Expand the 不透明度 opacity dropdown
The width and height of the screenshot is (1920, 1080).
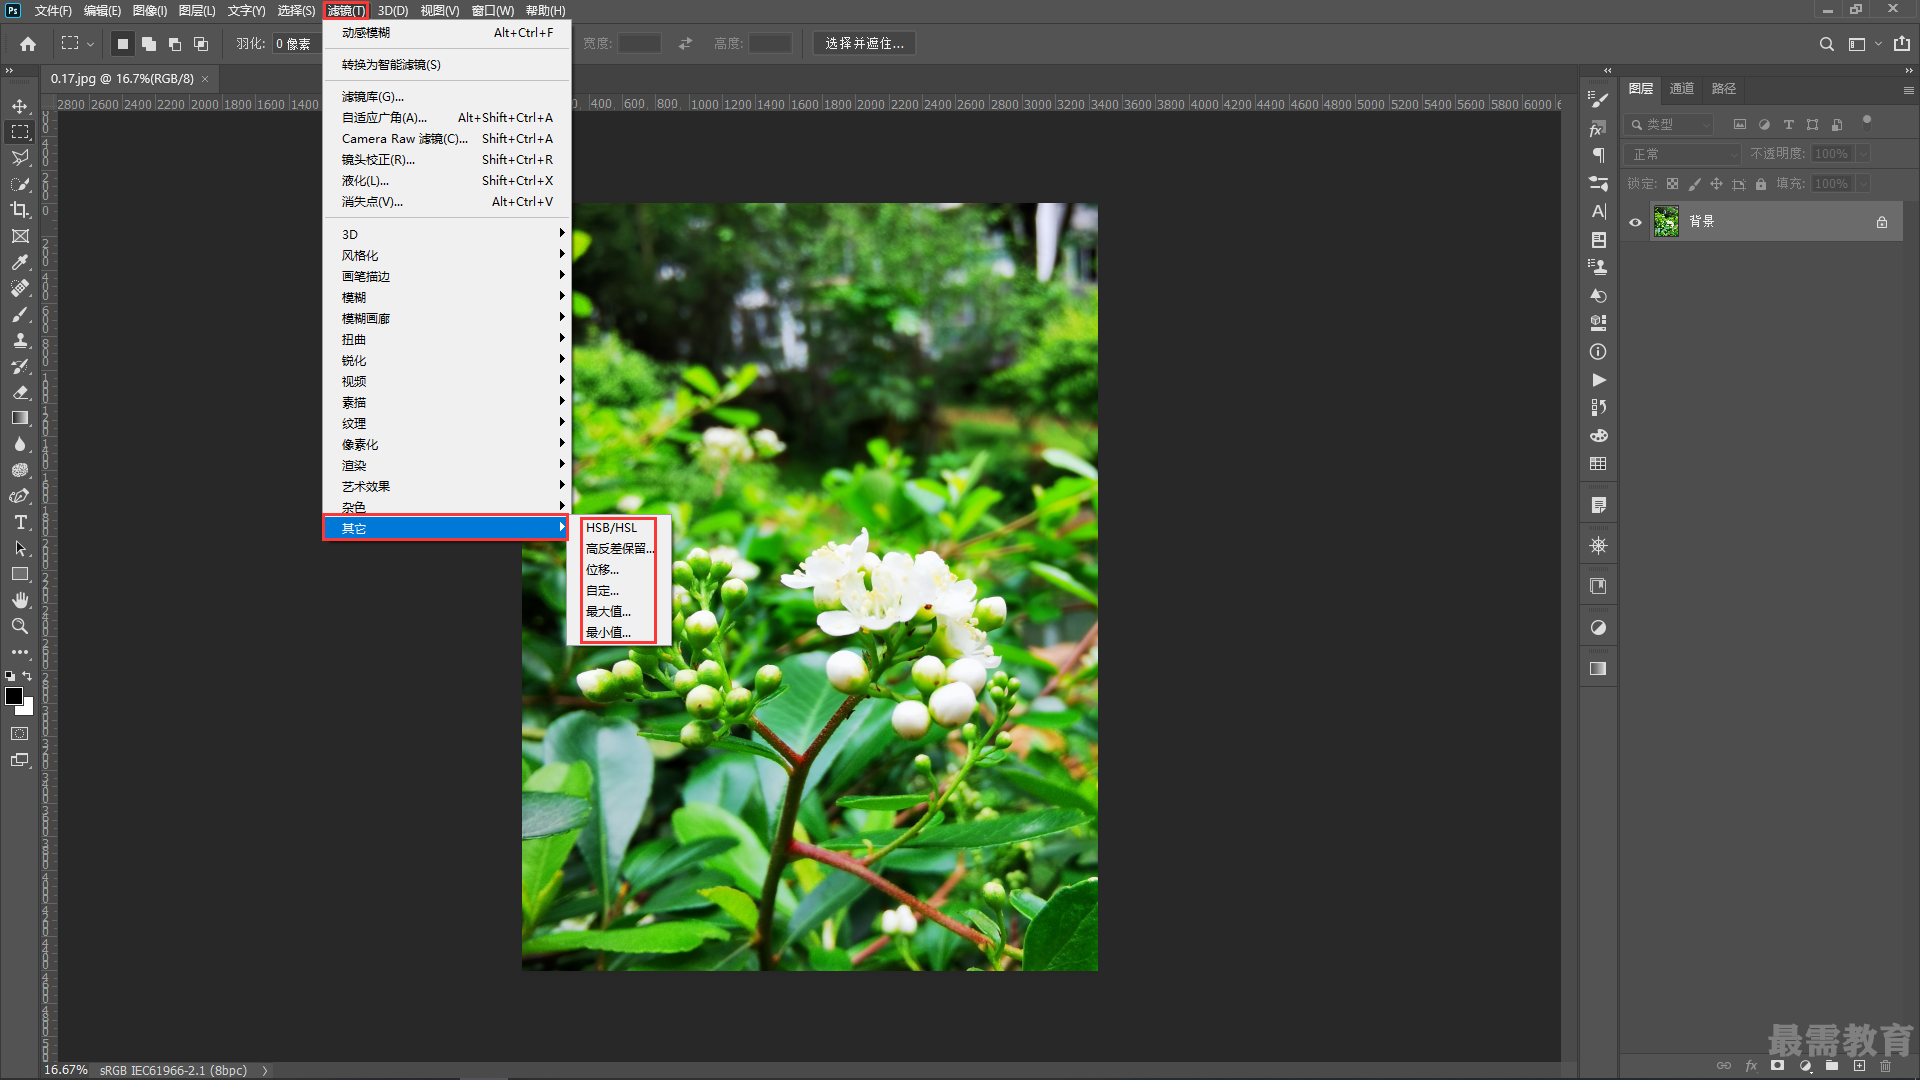click(x=1862, y=154)
